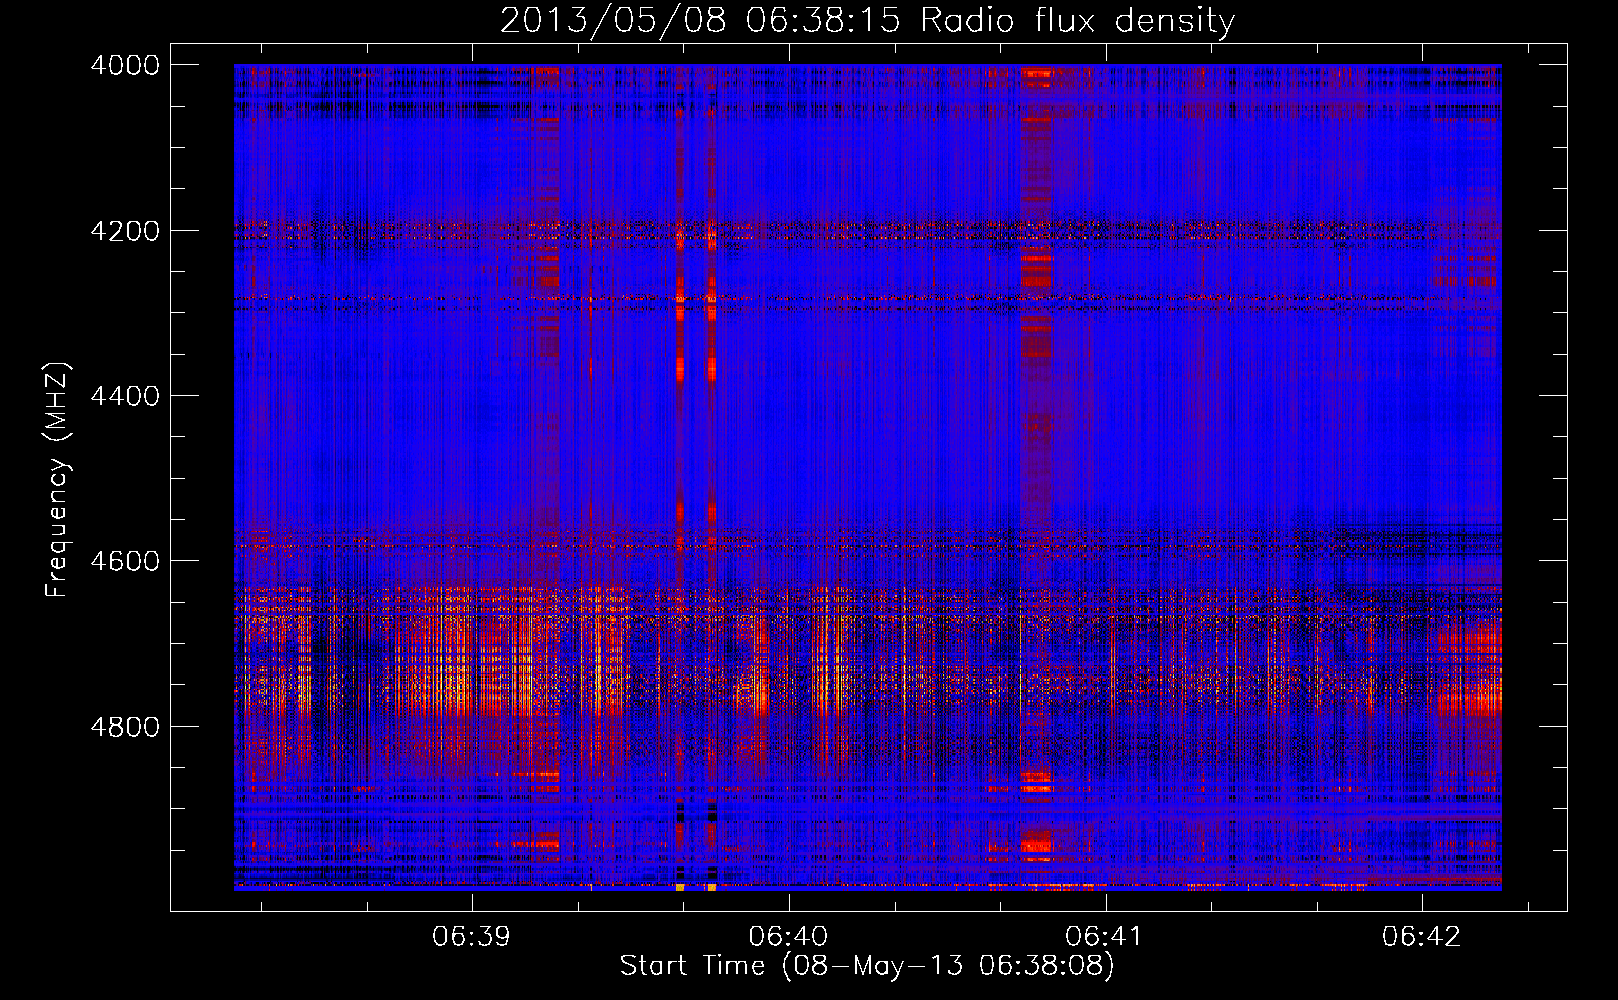Select the '4600' frequency axis label
Screen dimensions: 1618x1000
point(125,561)
